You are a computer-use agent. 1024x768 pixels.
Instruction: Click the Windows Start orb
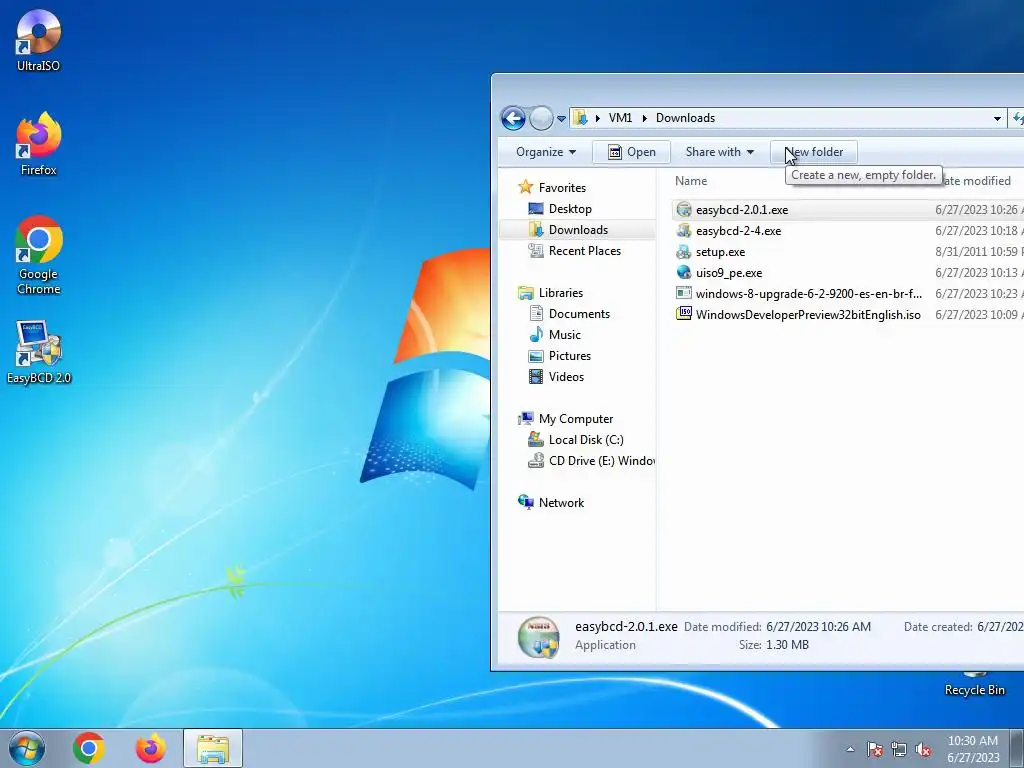(27, 748)
